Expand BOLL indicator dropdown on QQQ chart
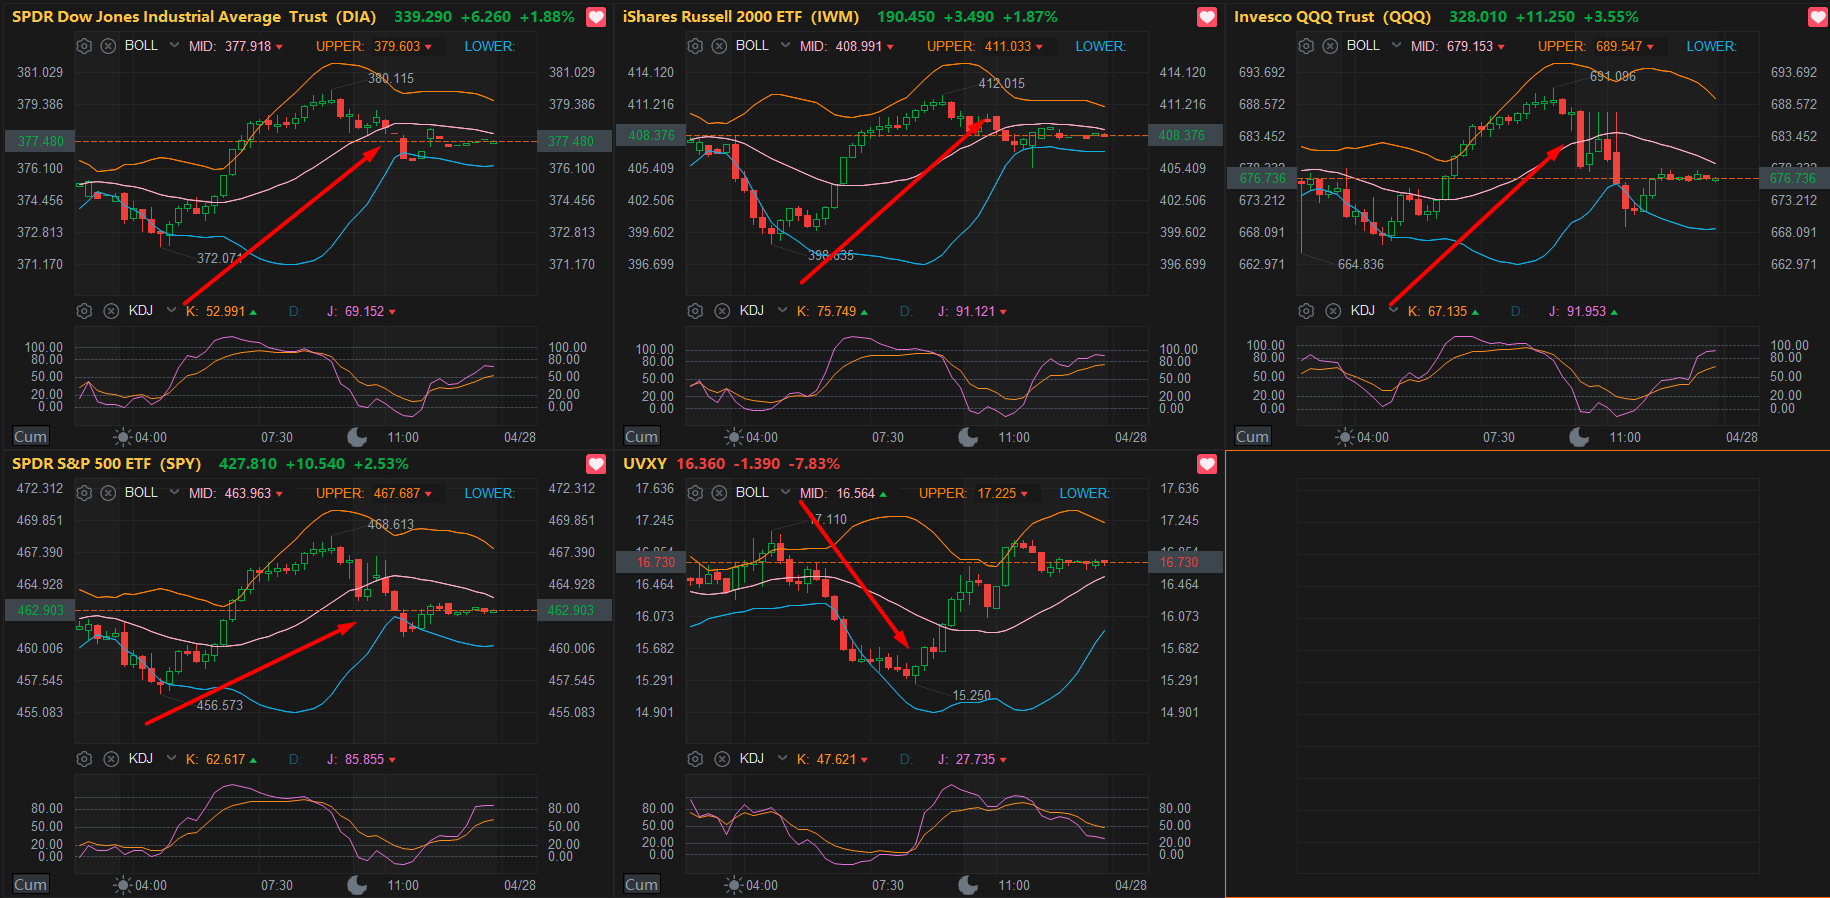Image resolution: width=1830 pixels, height=898 pixels. [x=1396, y=46]
